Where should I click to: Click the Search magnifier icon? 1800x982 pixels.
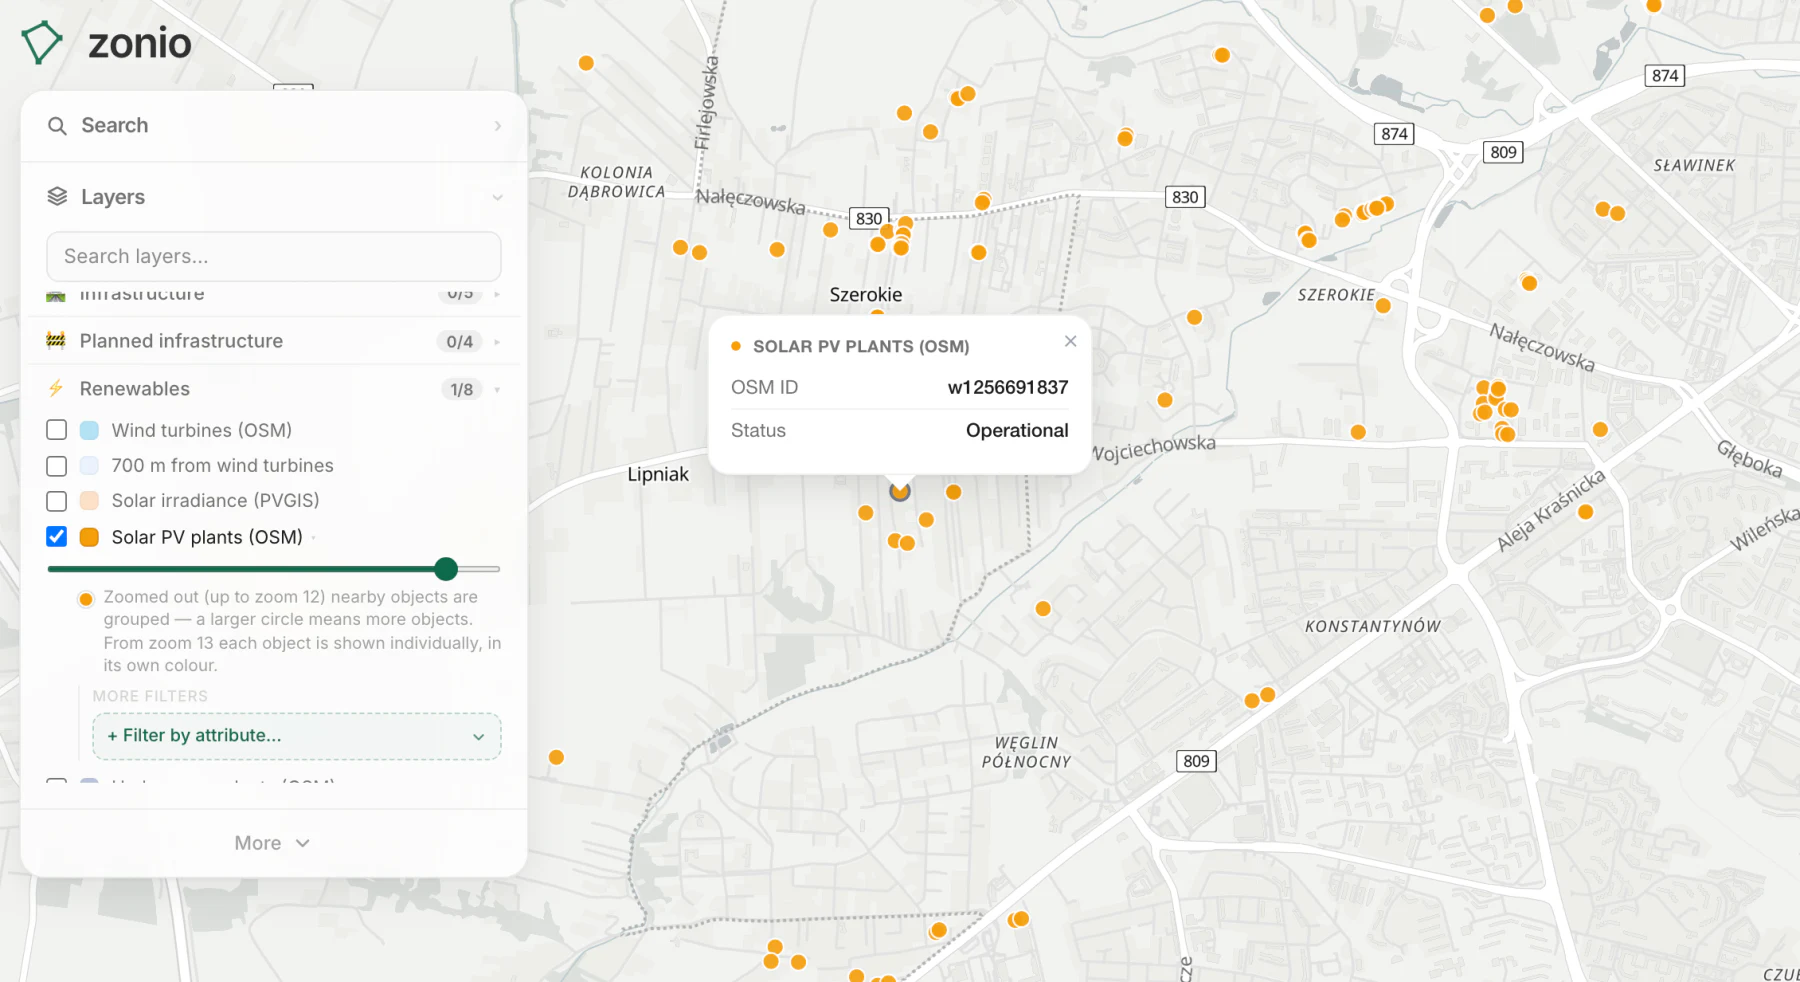tap(57, 126)
